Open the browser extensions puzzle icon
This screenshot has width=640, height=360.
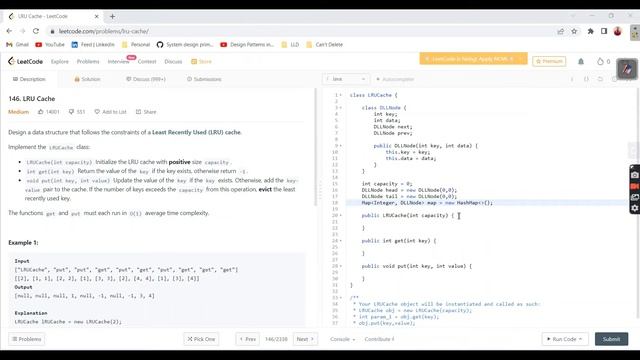point(590,31)
